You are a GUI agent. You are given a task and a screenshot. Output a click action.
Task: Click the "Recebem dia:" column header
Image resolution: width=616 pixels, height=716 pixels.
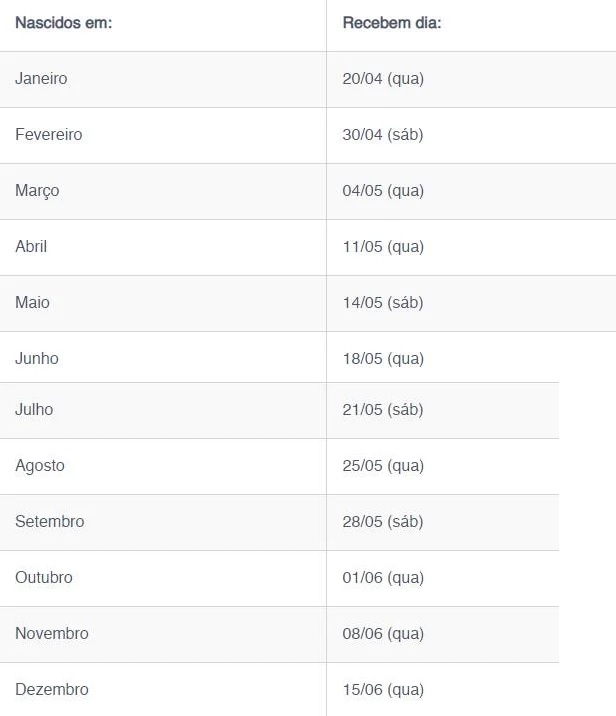click(x=391, y=22)
